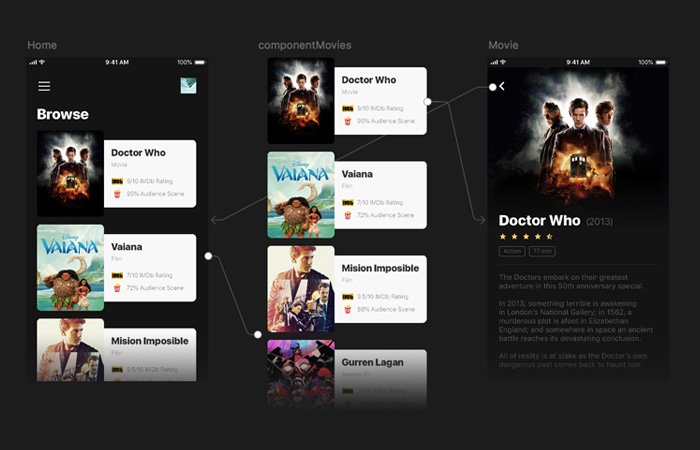700x450 pixels.
Task: Click IMDb logo on Home Vaiana card
Action: [117, 275]
